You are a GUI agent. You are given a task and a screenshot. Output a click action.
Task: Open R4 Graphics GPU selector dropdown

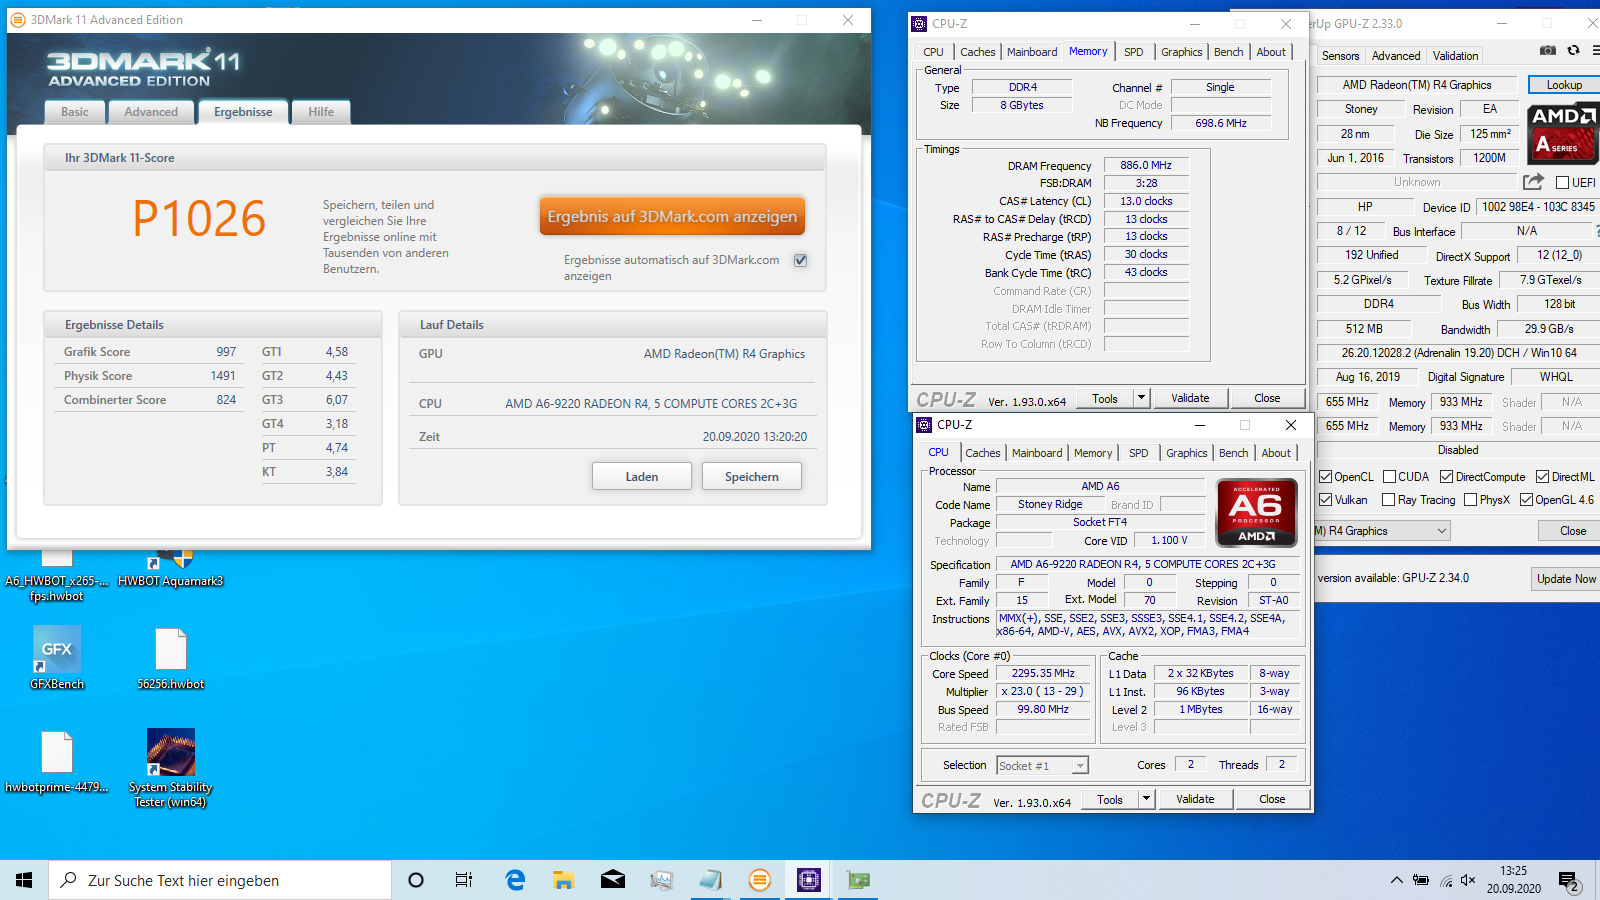tap(1382, 531)
